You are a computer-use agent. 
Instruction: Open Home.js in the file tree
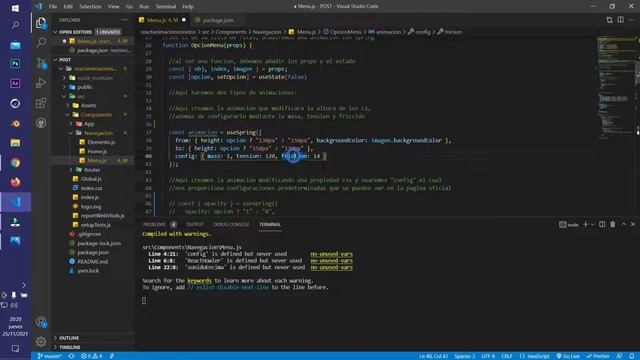click(x=97, y=151)
